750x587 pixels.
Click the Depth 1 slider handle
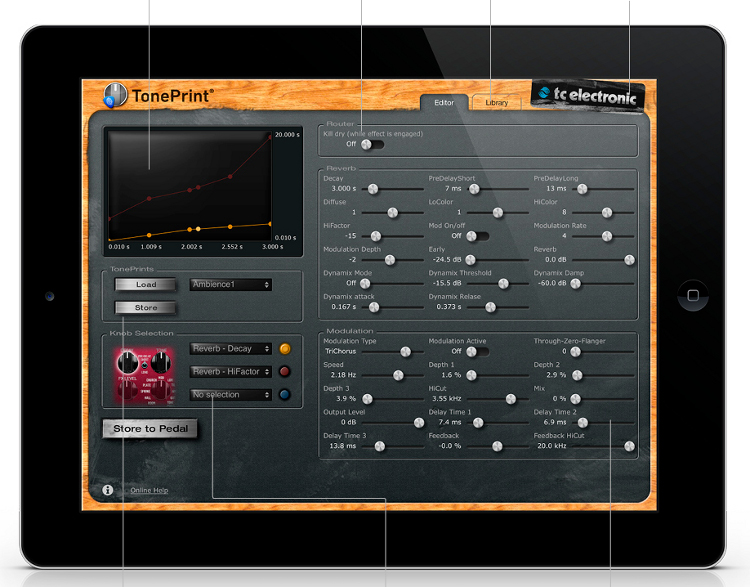(472, 376)
